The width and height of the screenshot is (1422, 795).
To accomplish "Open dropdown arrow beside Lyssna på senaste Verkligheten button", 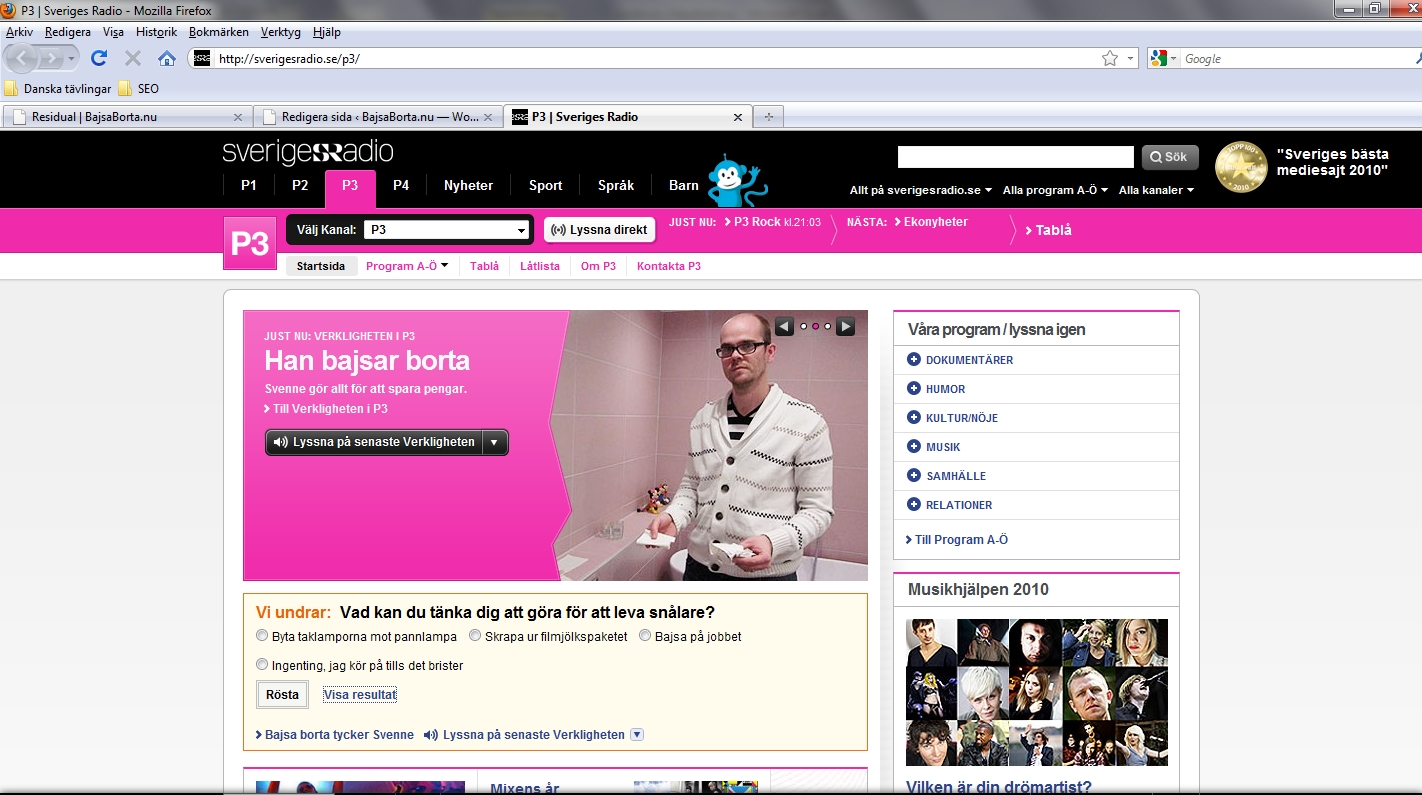I will pos(495,442).
